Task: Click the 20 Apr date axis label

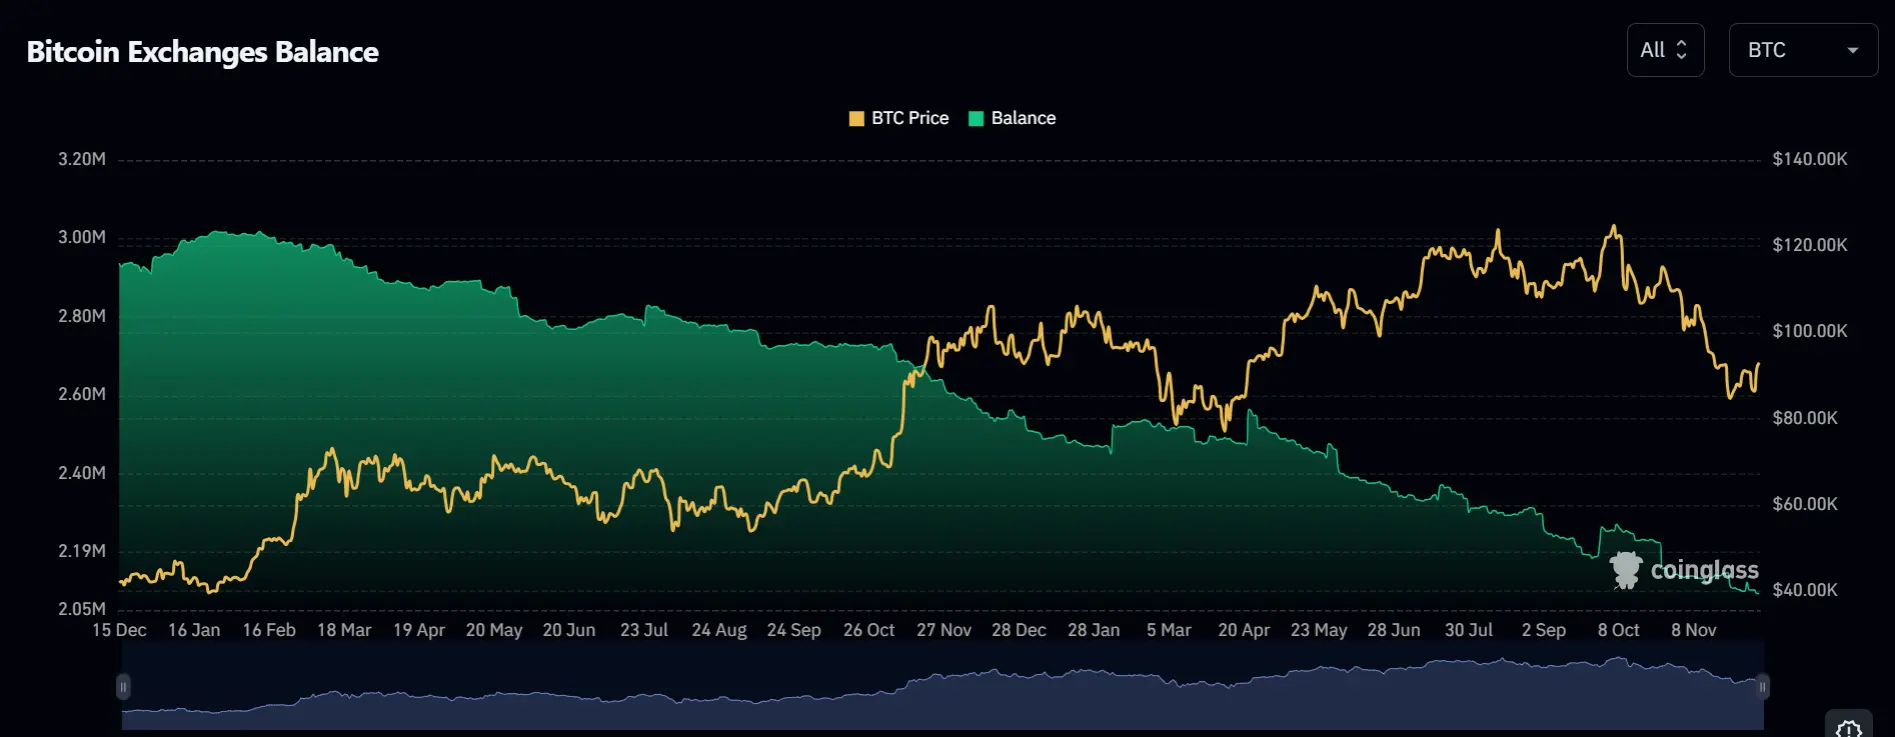Action: coord(1243,630)
